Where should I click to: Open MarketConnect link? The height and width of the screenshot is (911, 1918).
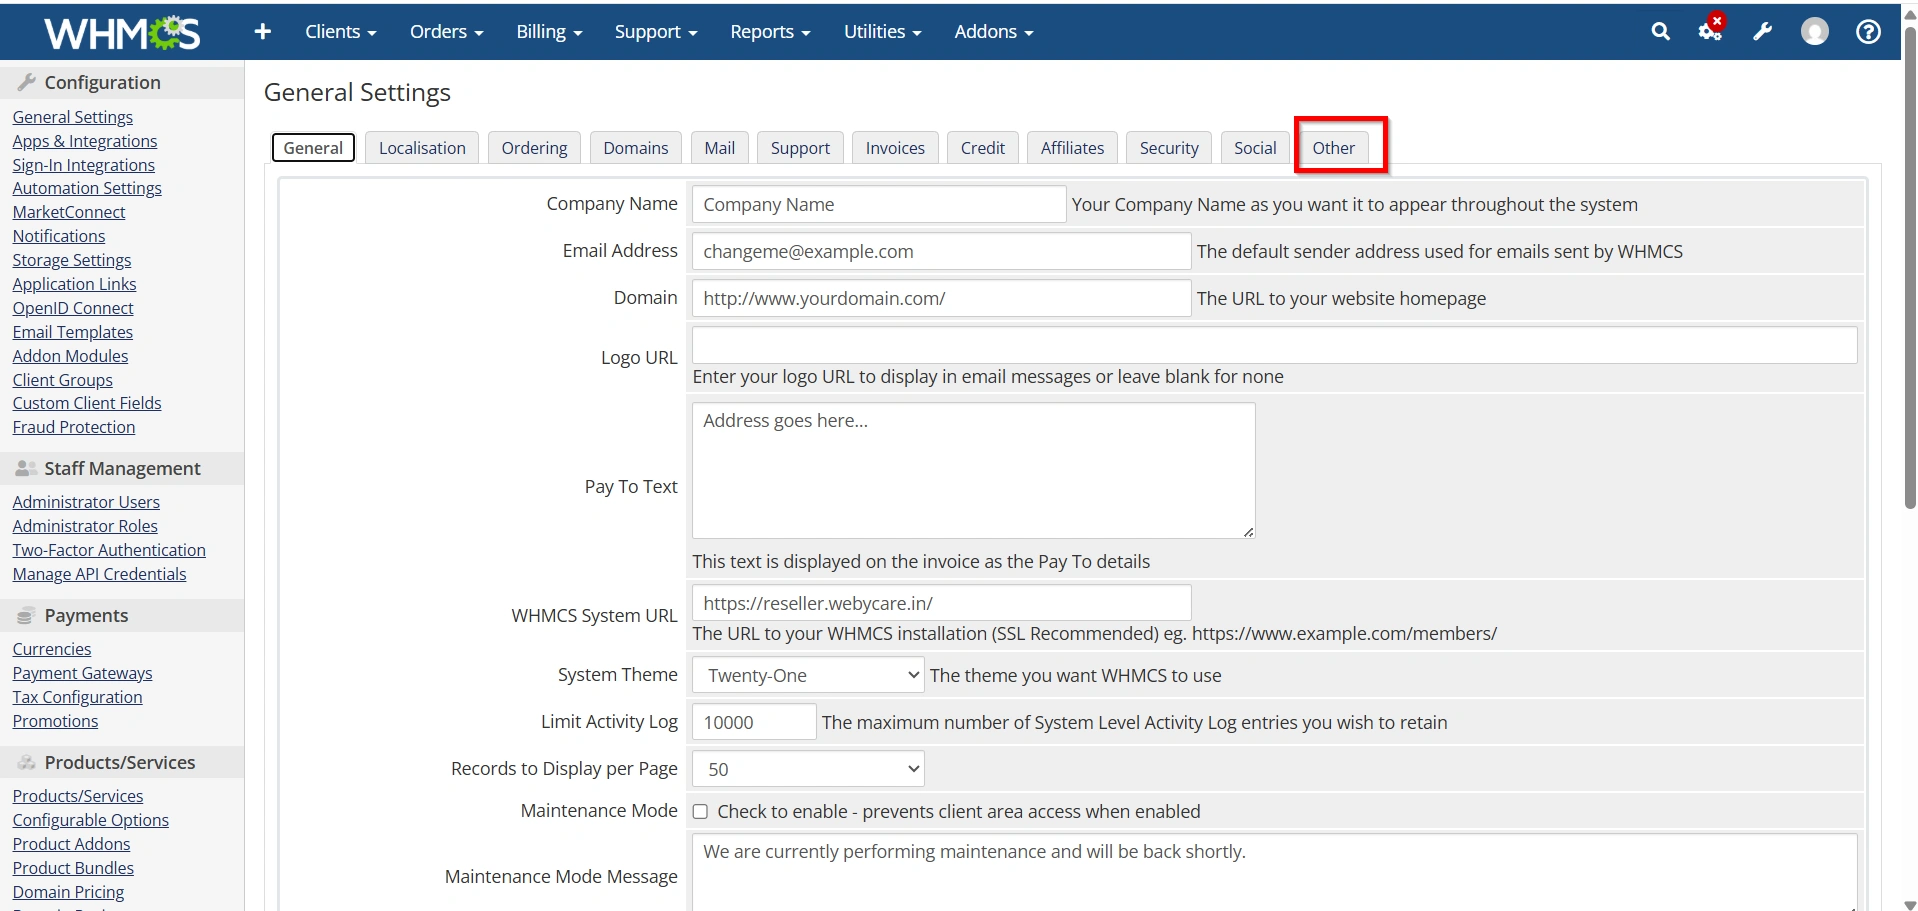click(69, 212)
